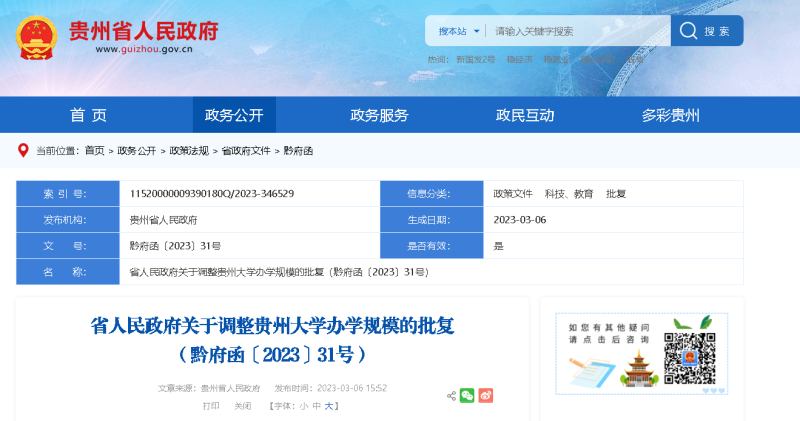The height and width of the screenshot is (421, 800).
Task: Open the 政务公开 navigation tab
Action: [234, 115]
